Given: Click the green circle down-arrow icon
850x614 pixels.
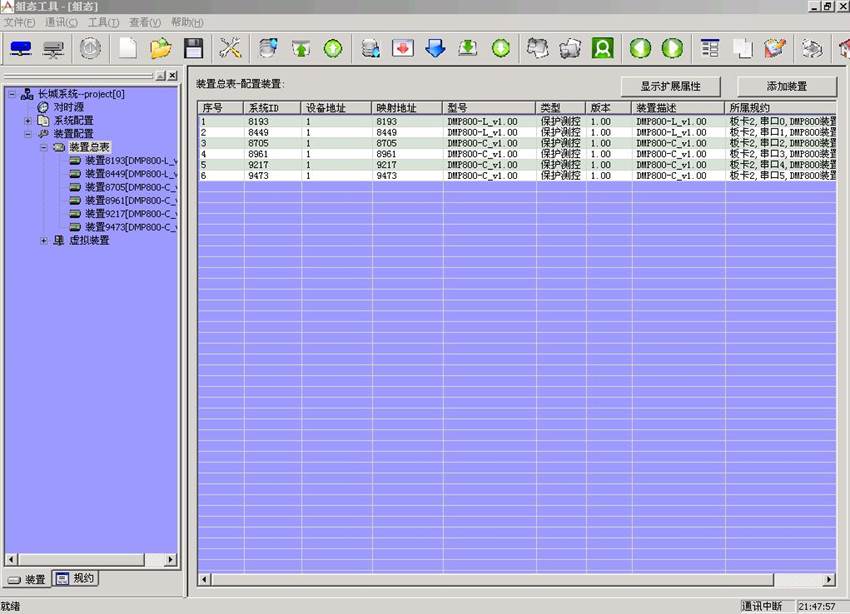Looking at the screenshot, I should [x=500, y=49].
